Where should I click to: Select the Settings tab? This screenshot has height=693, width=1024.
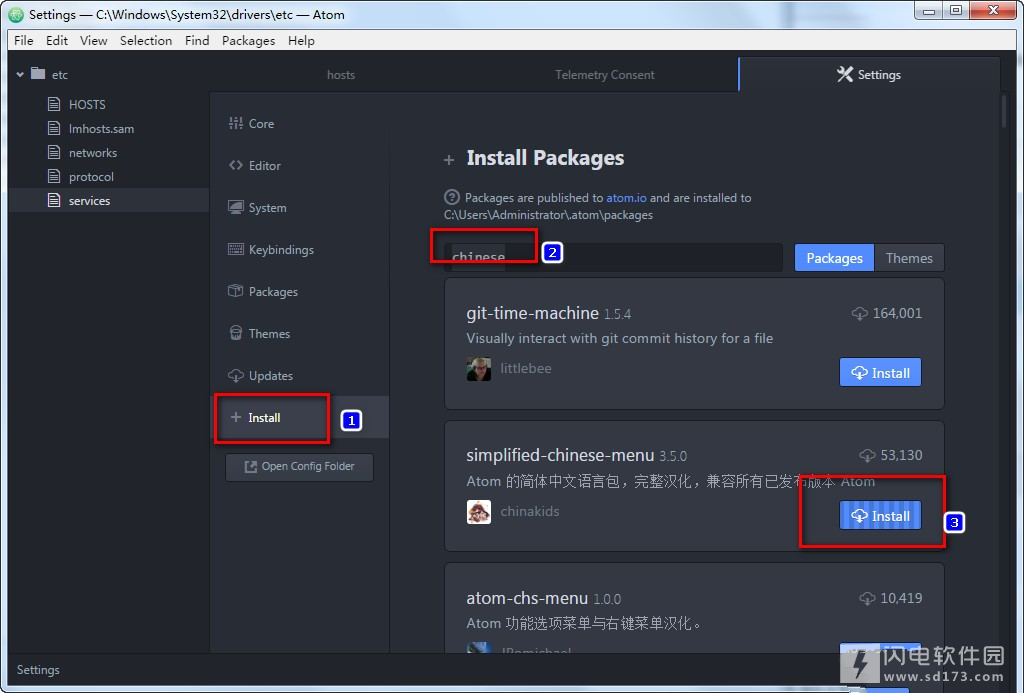point(869,74)
